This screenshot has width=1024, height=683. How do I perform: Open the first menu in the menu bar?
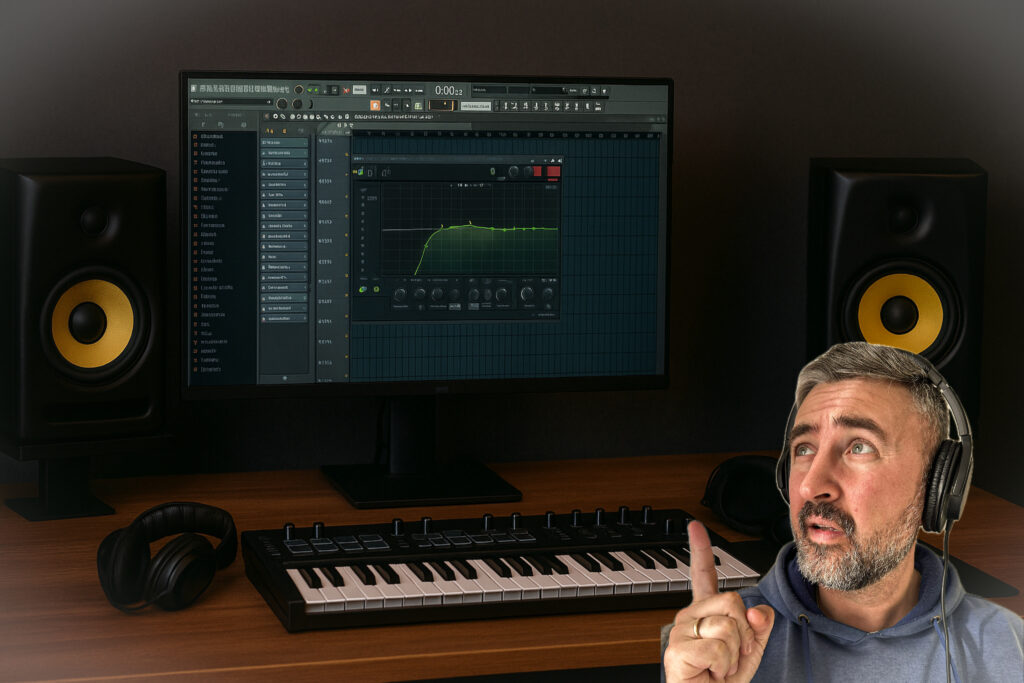[x=194, y=89]
